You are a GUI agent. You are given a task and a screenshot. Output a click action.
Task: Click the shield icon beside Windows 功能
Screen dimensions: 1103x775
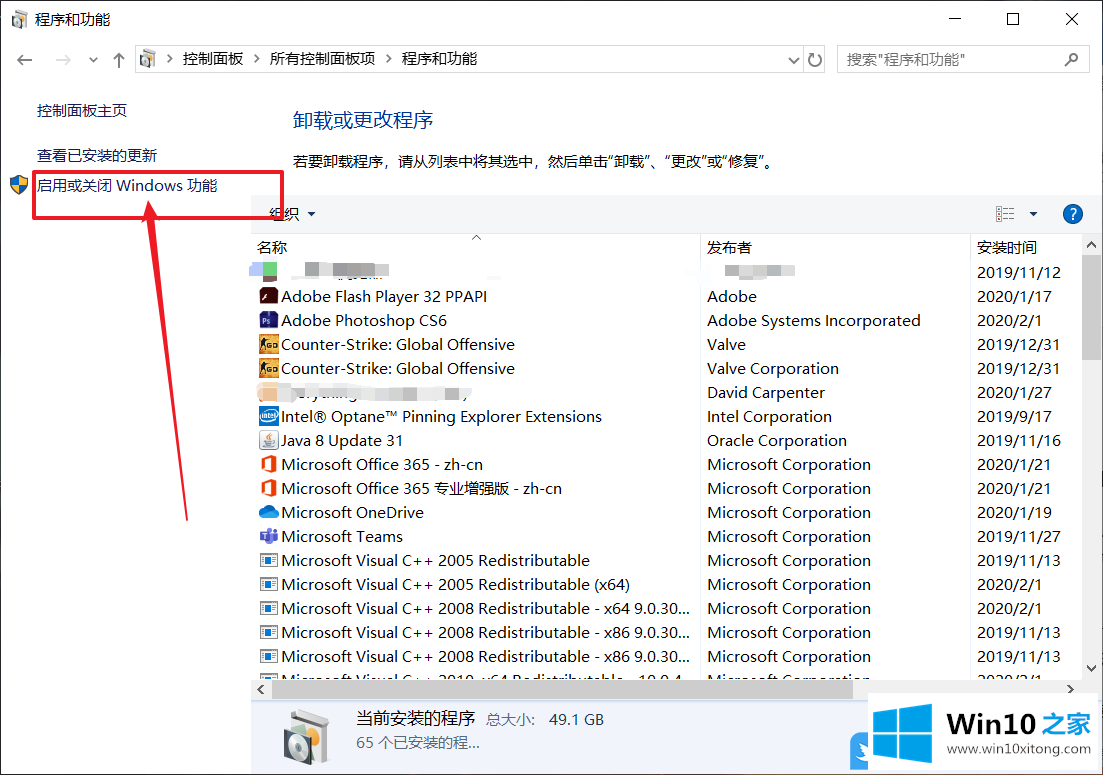point(19,185)
